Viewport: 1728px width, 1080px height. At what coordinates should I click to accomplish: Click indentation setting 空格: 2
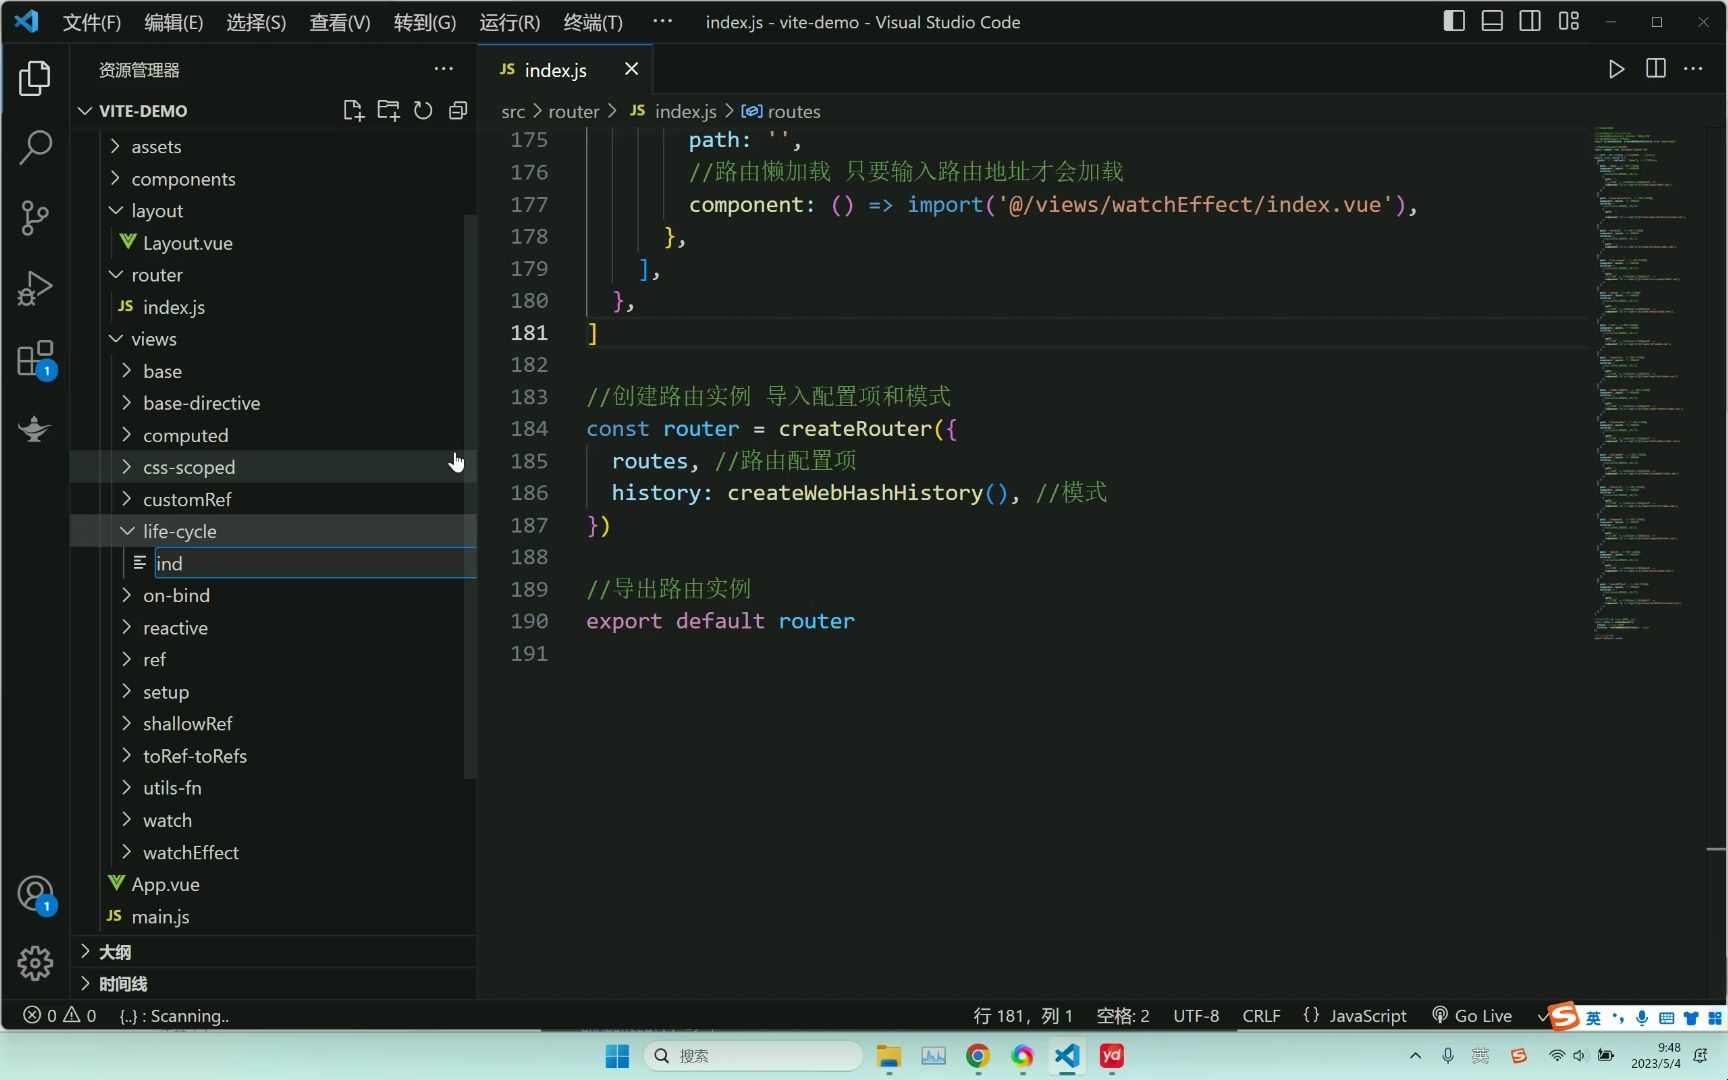click(1123, 1016)
